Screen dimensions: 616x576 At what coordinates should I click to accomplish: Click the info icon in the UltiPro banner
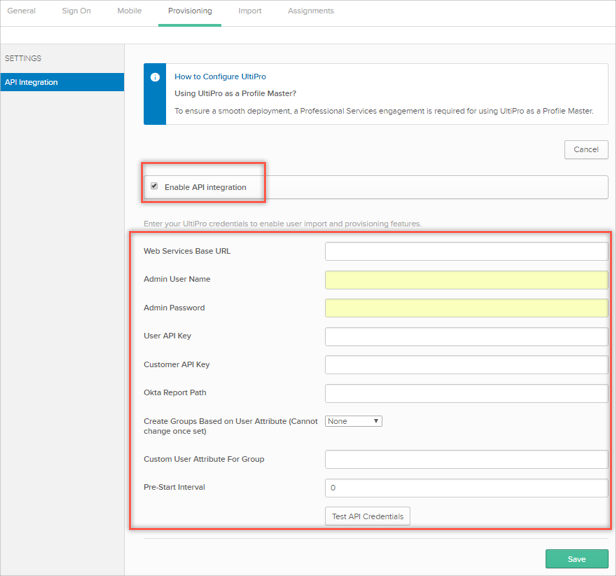click(x=155, y=77)
